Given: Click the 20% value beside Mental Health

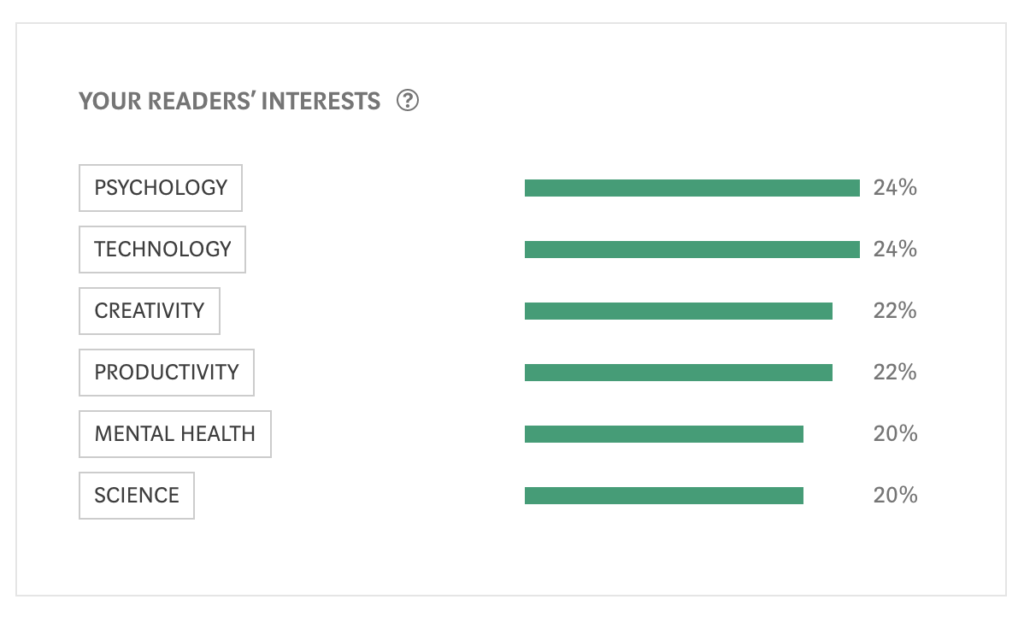Looking at the screenshot, I should 895,434.
